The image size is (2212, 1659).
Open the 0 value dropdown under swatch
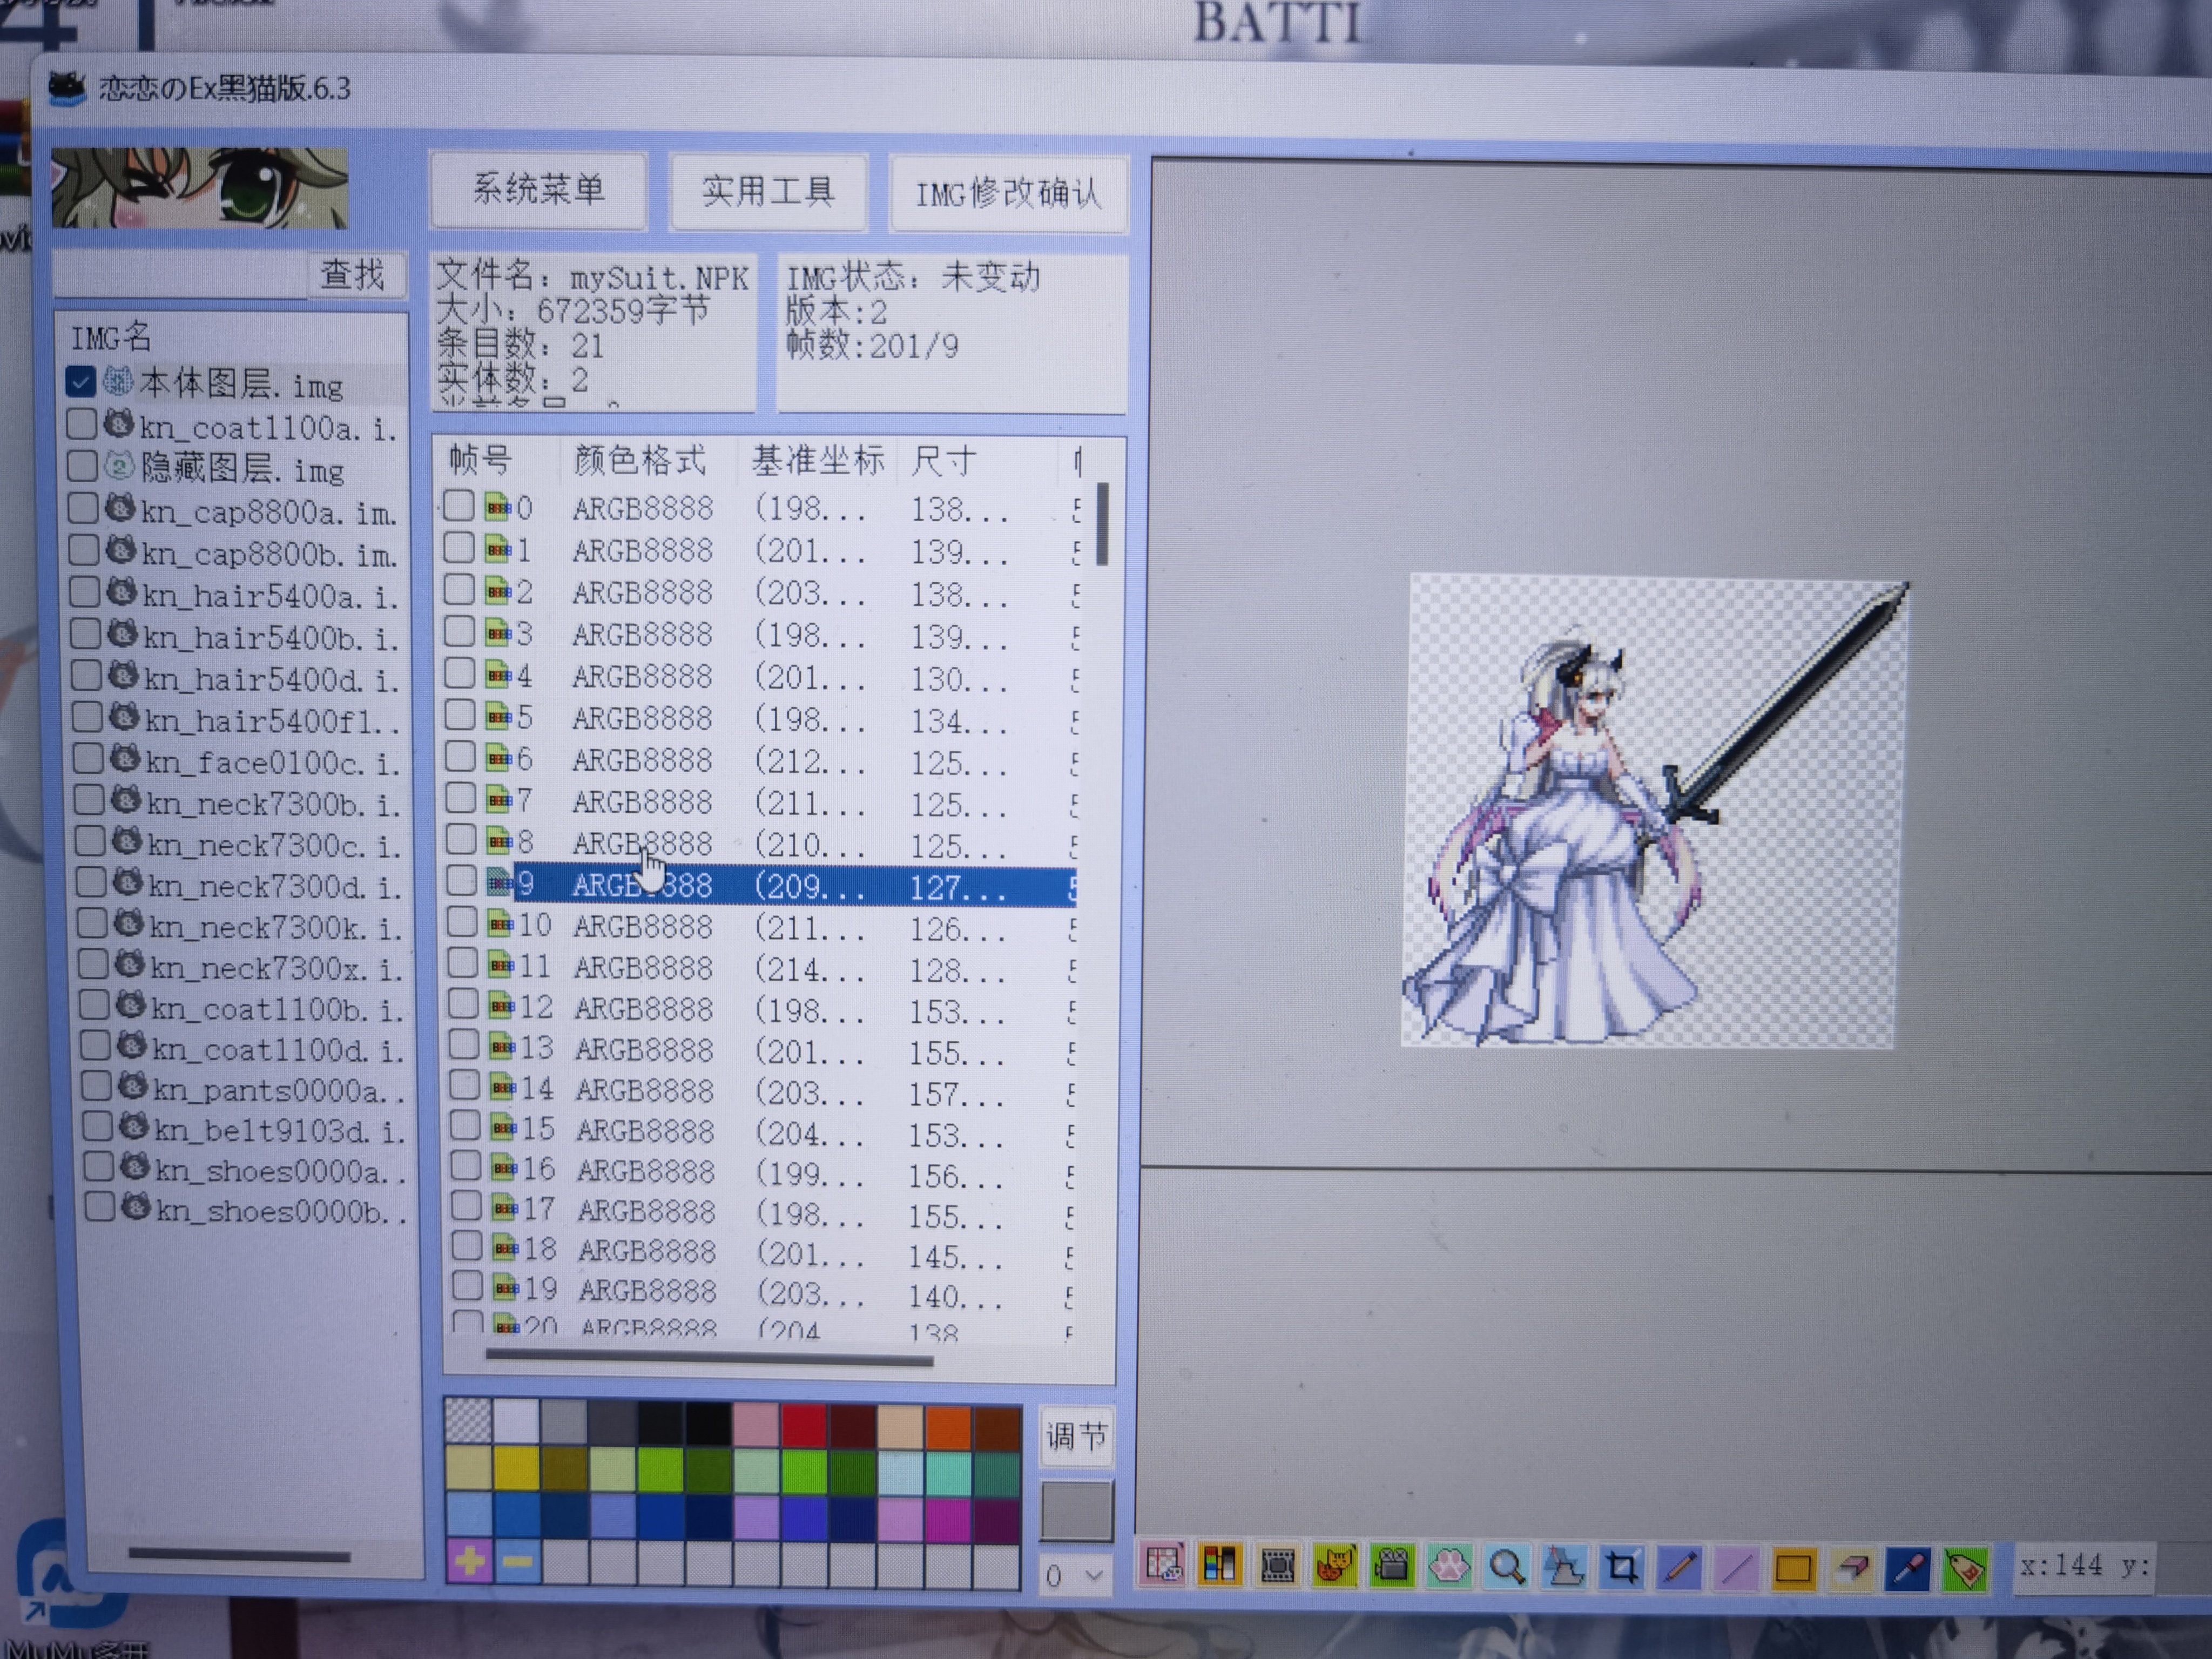click(1075, 1577)
